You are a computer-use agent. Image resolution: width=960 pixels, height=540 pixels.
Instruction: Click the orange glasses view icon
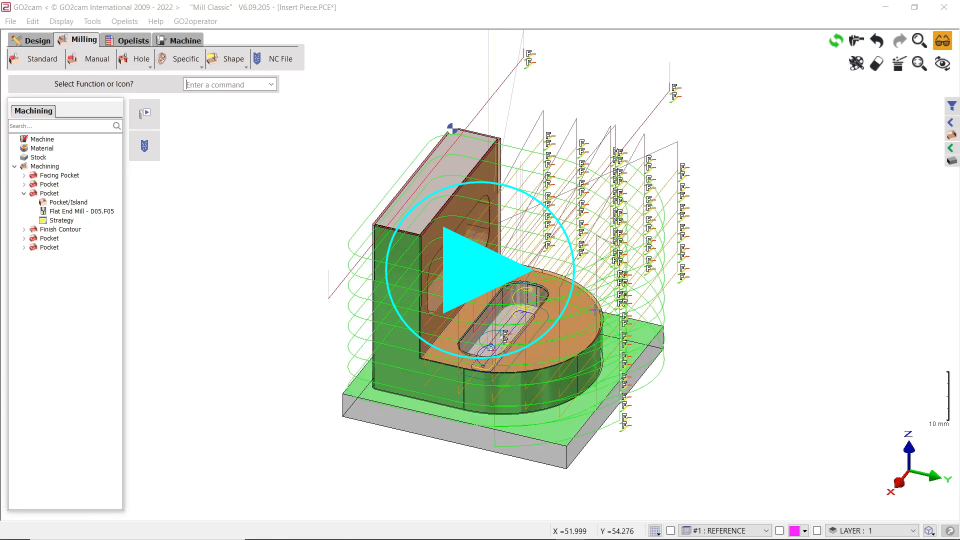[x=942, y=41]
